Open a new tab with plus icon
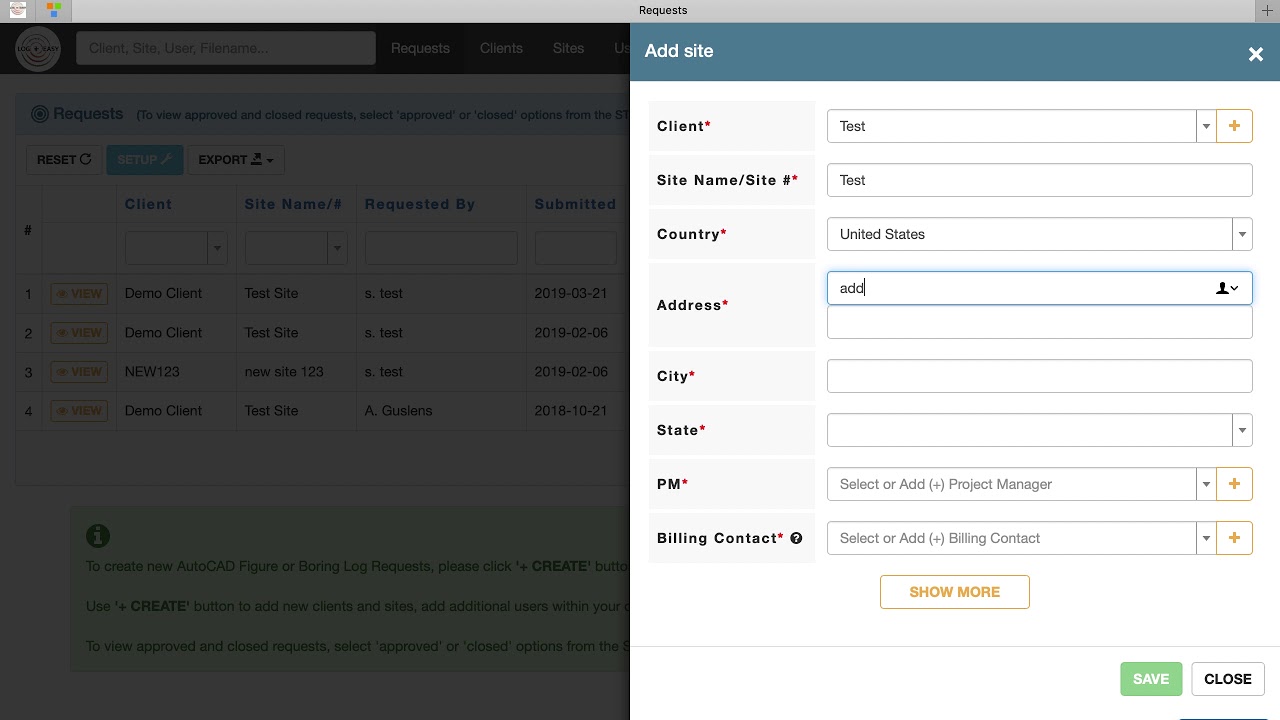 (1267, 10)
